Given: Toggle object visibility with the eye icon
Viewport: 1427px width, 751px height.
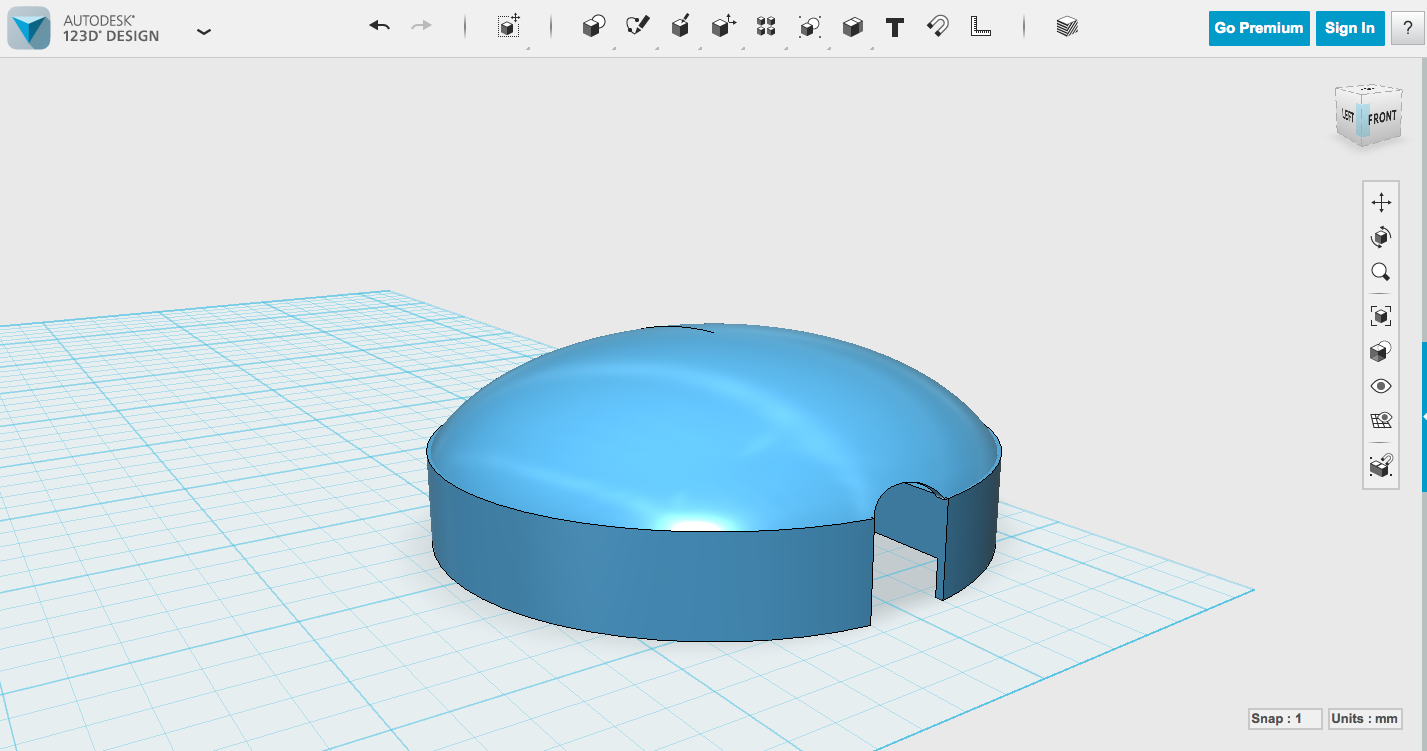Looking at the screenshot, I should click(1380, 385).
